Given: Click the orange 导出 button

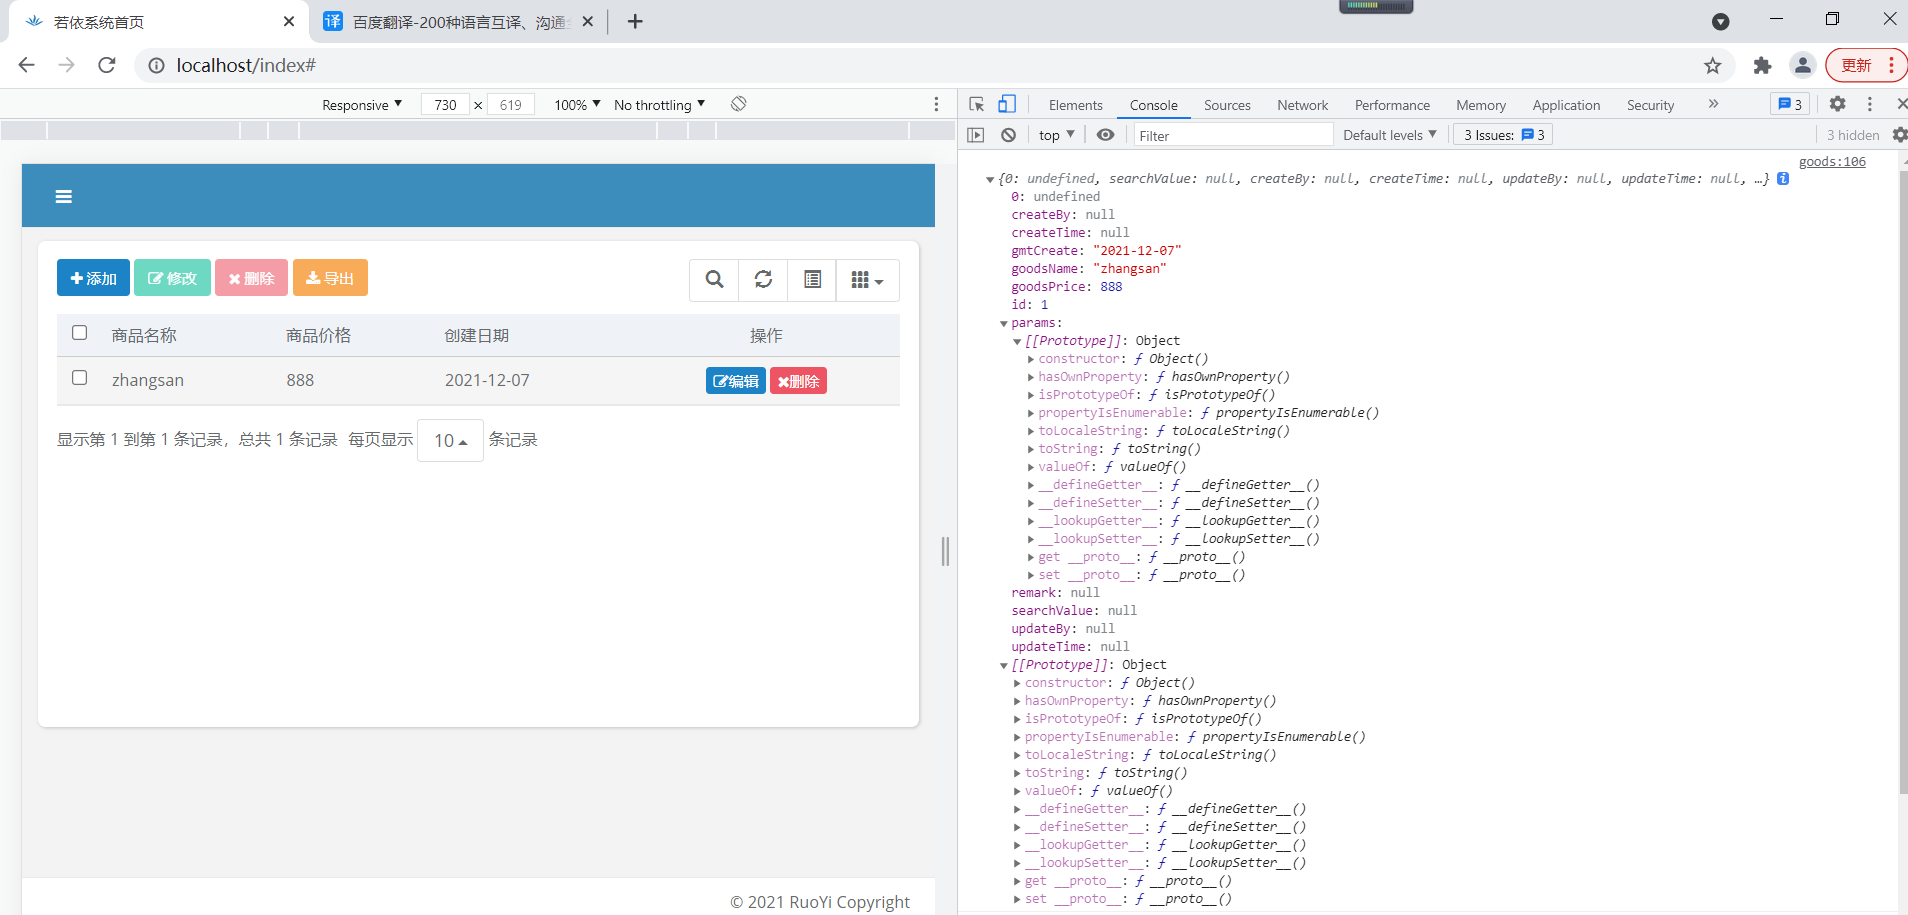Looking at the screenshot, I should (x=330, y=278).
